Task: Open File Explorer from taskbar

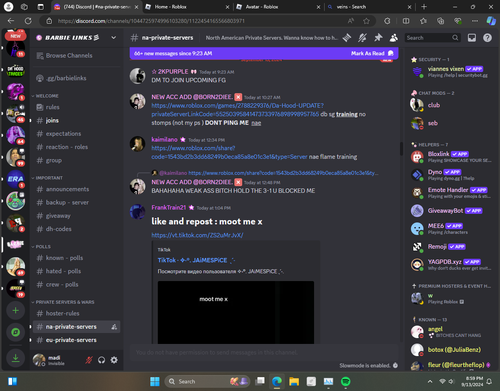Action: tap(294, 381)
